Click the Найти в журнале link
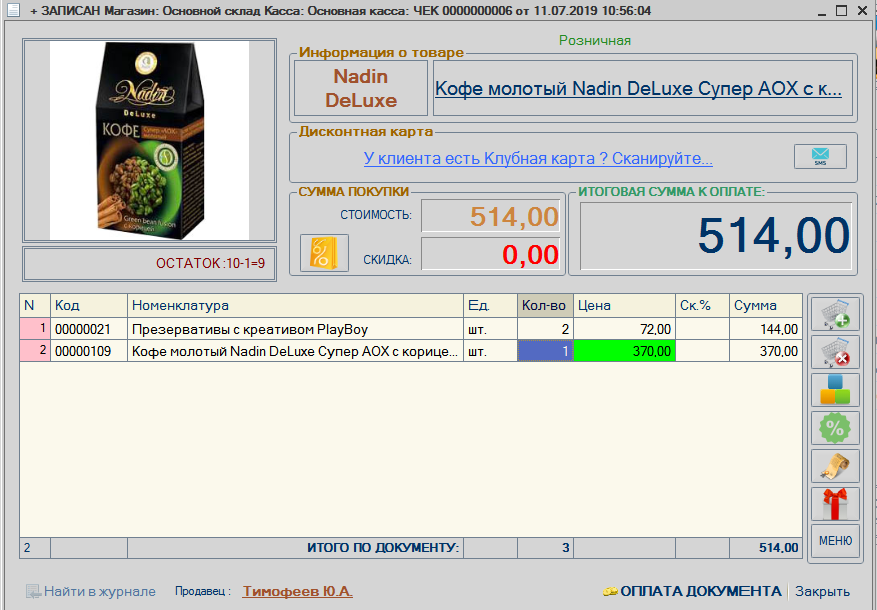Screen dimensions: 877x610 point(100,592)
